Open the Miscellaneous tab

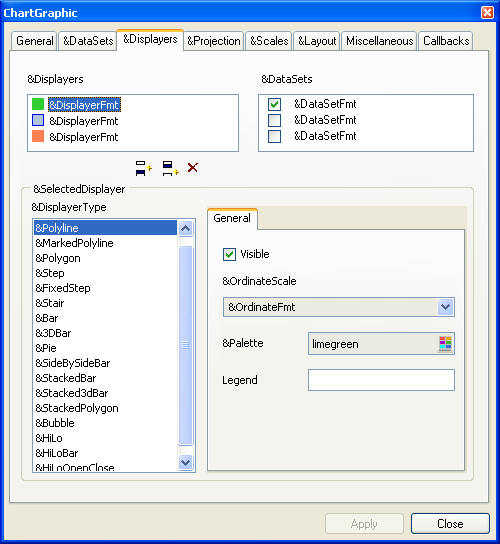click(380, 41)
